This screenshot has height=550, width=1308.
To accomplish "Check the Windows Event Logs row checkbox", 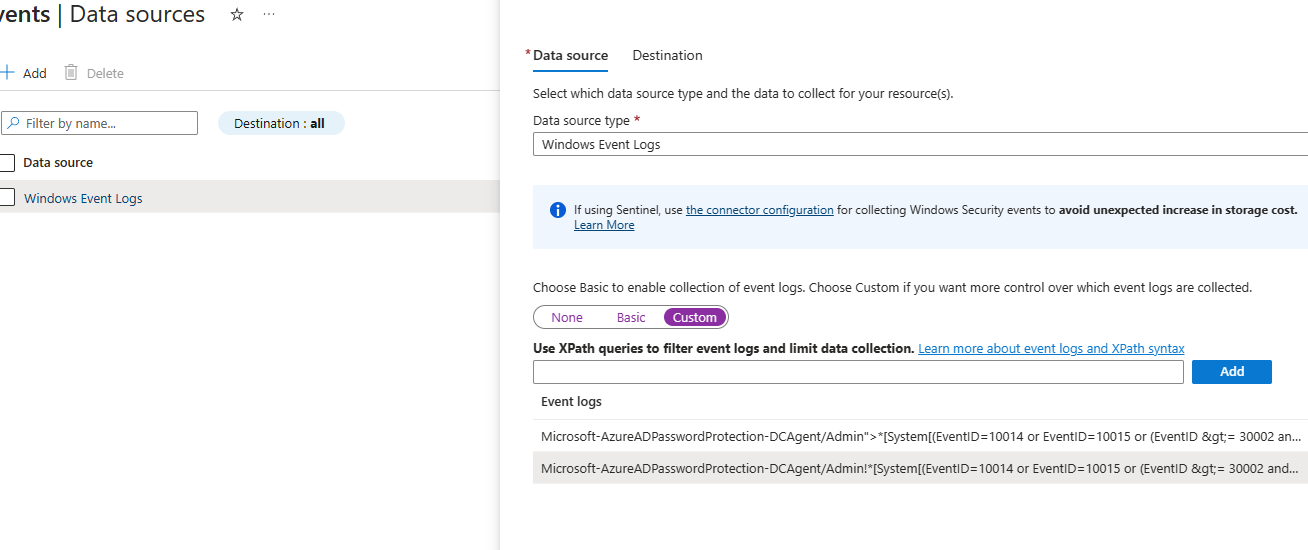I will (7, 198).
